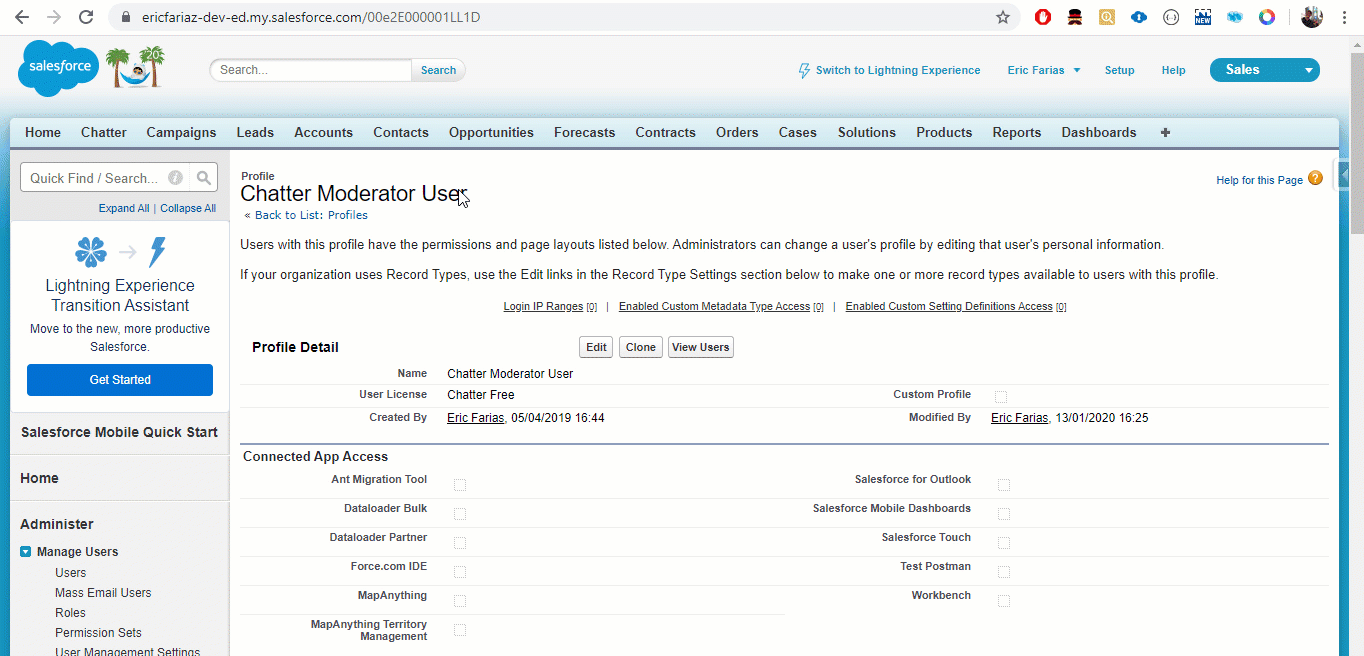Image resolution: width=1364 pixels, height=656 pixels.
Task: Toggle Custom Profile checkbox
Action: click(x=1001, y=397)
